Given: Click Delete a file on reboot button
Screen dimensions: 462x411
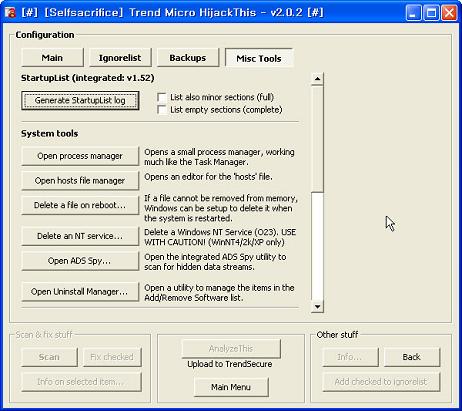Looking at the screenshot, I should [80, 205].
